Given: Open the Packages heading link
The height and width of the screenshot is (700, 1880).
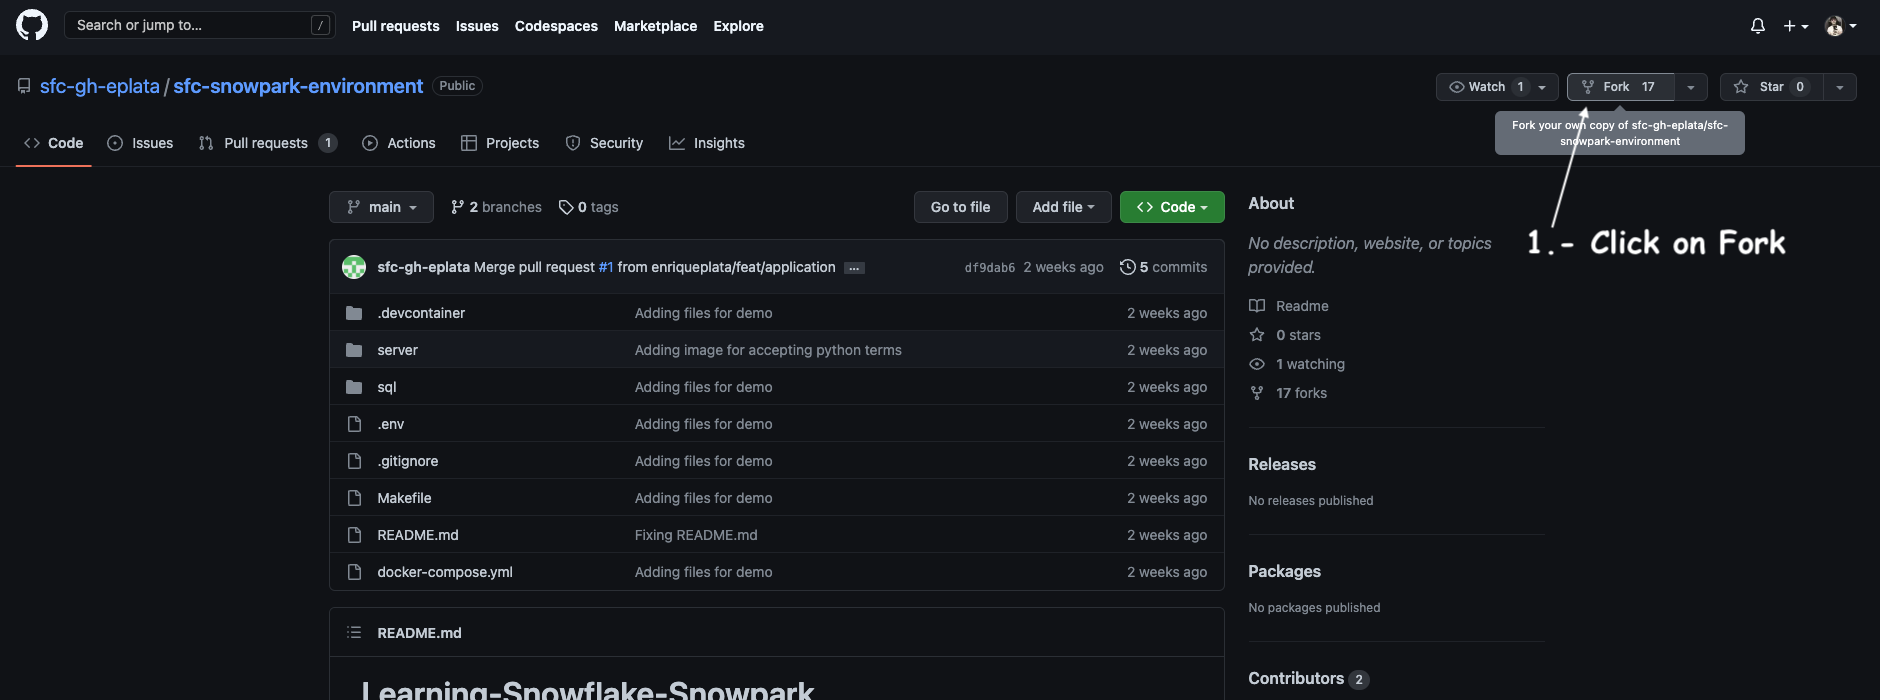Looking at the screenshot, I should 1284,571.
